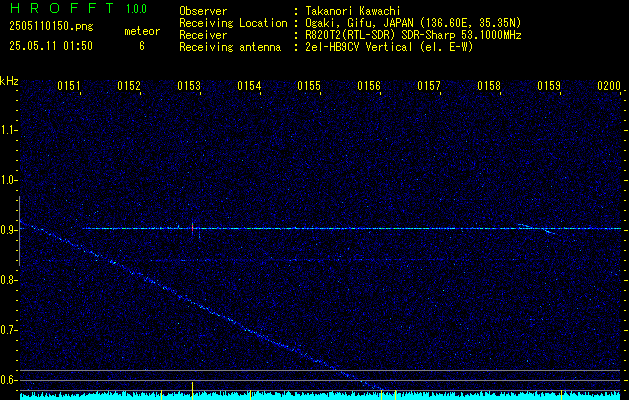Click the 0158 time axis label

point(489,86)
